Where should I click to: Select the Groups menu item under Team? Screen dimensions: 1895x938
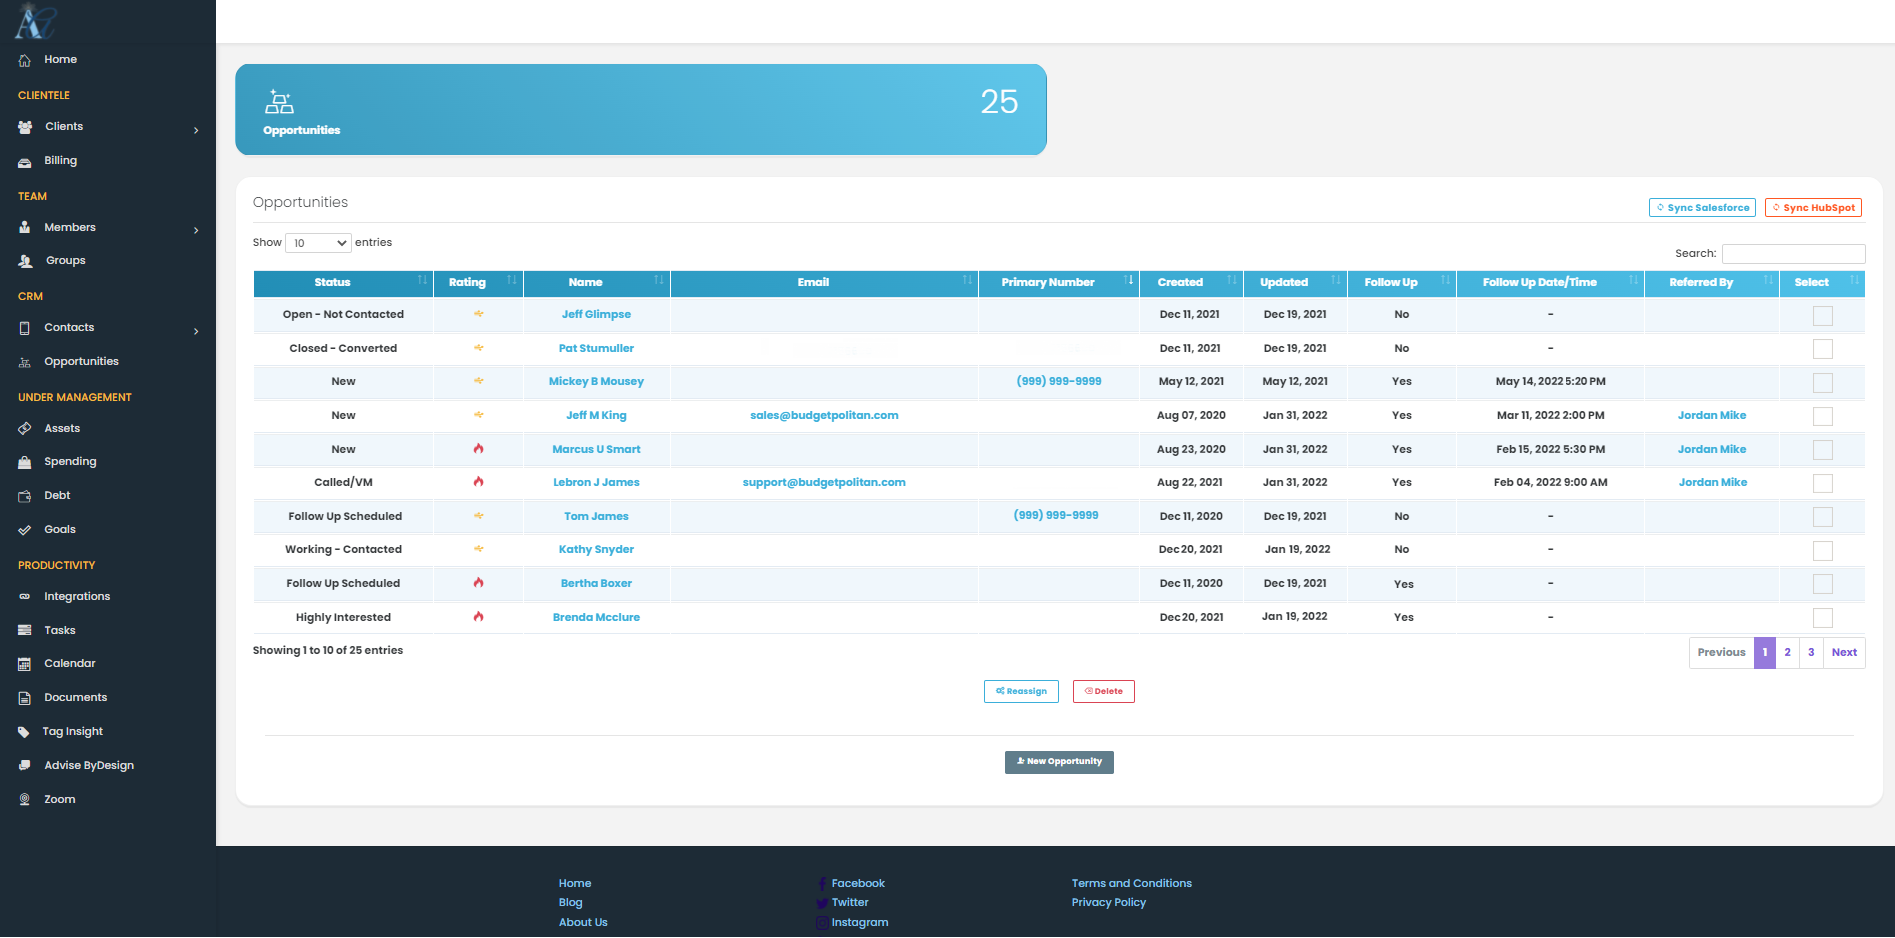pos(65,260)
